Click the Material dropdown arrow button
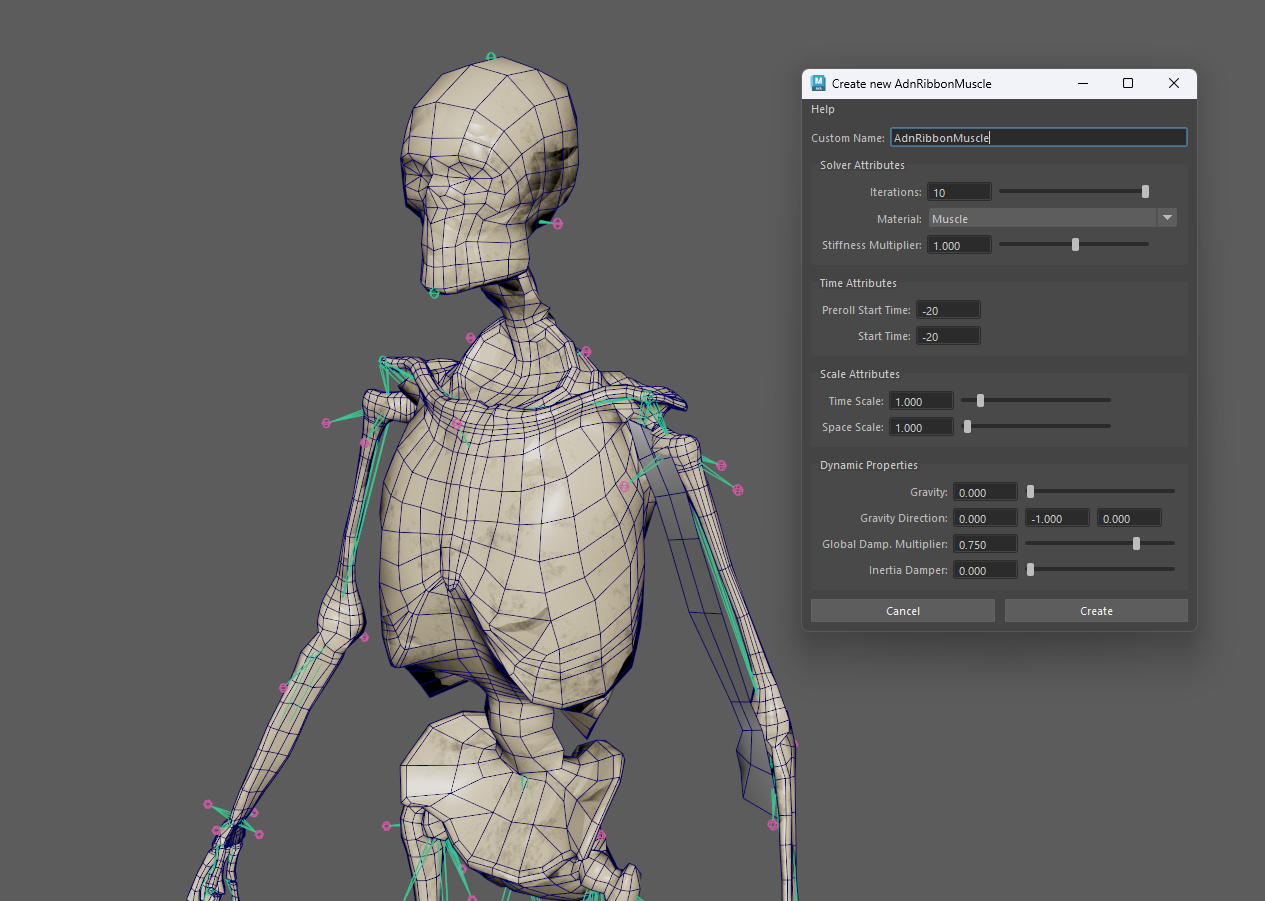The image size is (1265, 901). pyautogui.click(x=1166, y=218)
